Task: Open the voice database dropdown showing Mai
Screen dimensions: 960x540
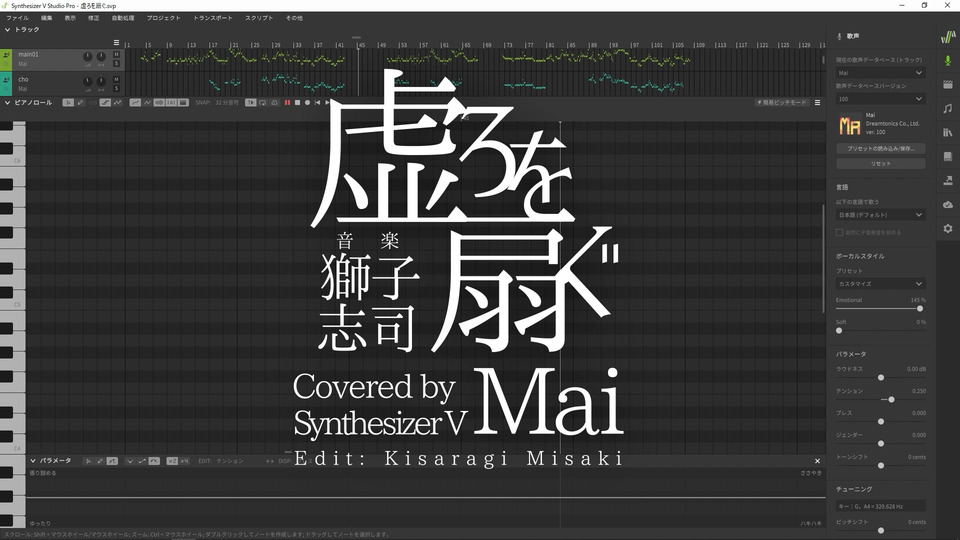Action: coord(880,73)
